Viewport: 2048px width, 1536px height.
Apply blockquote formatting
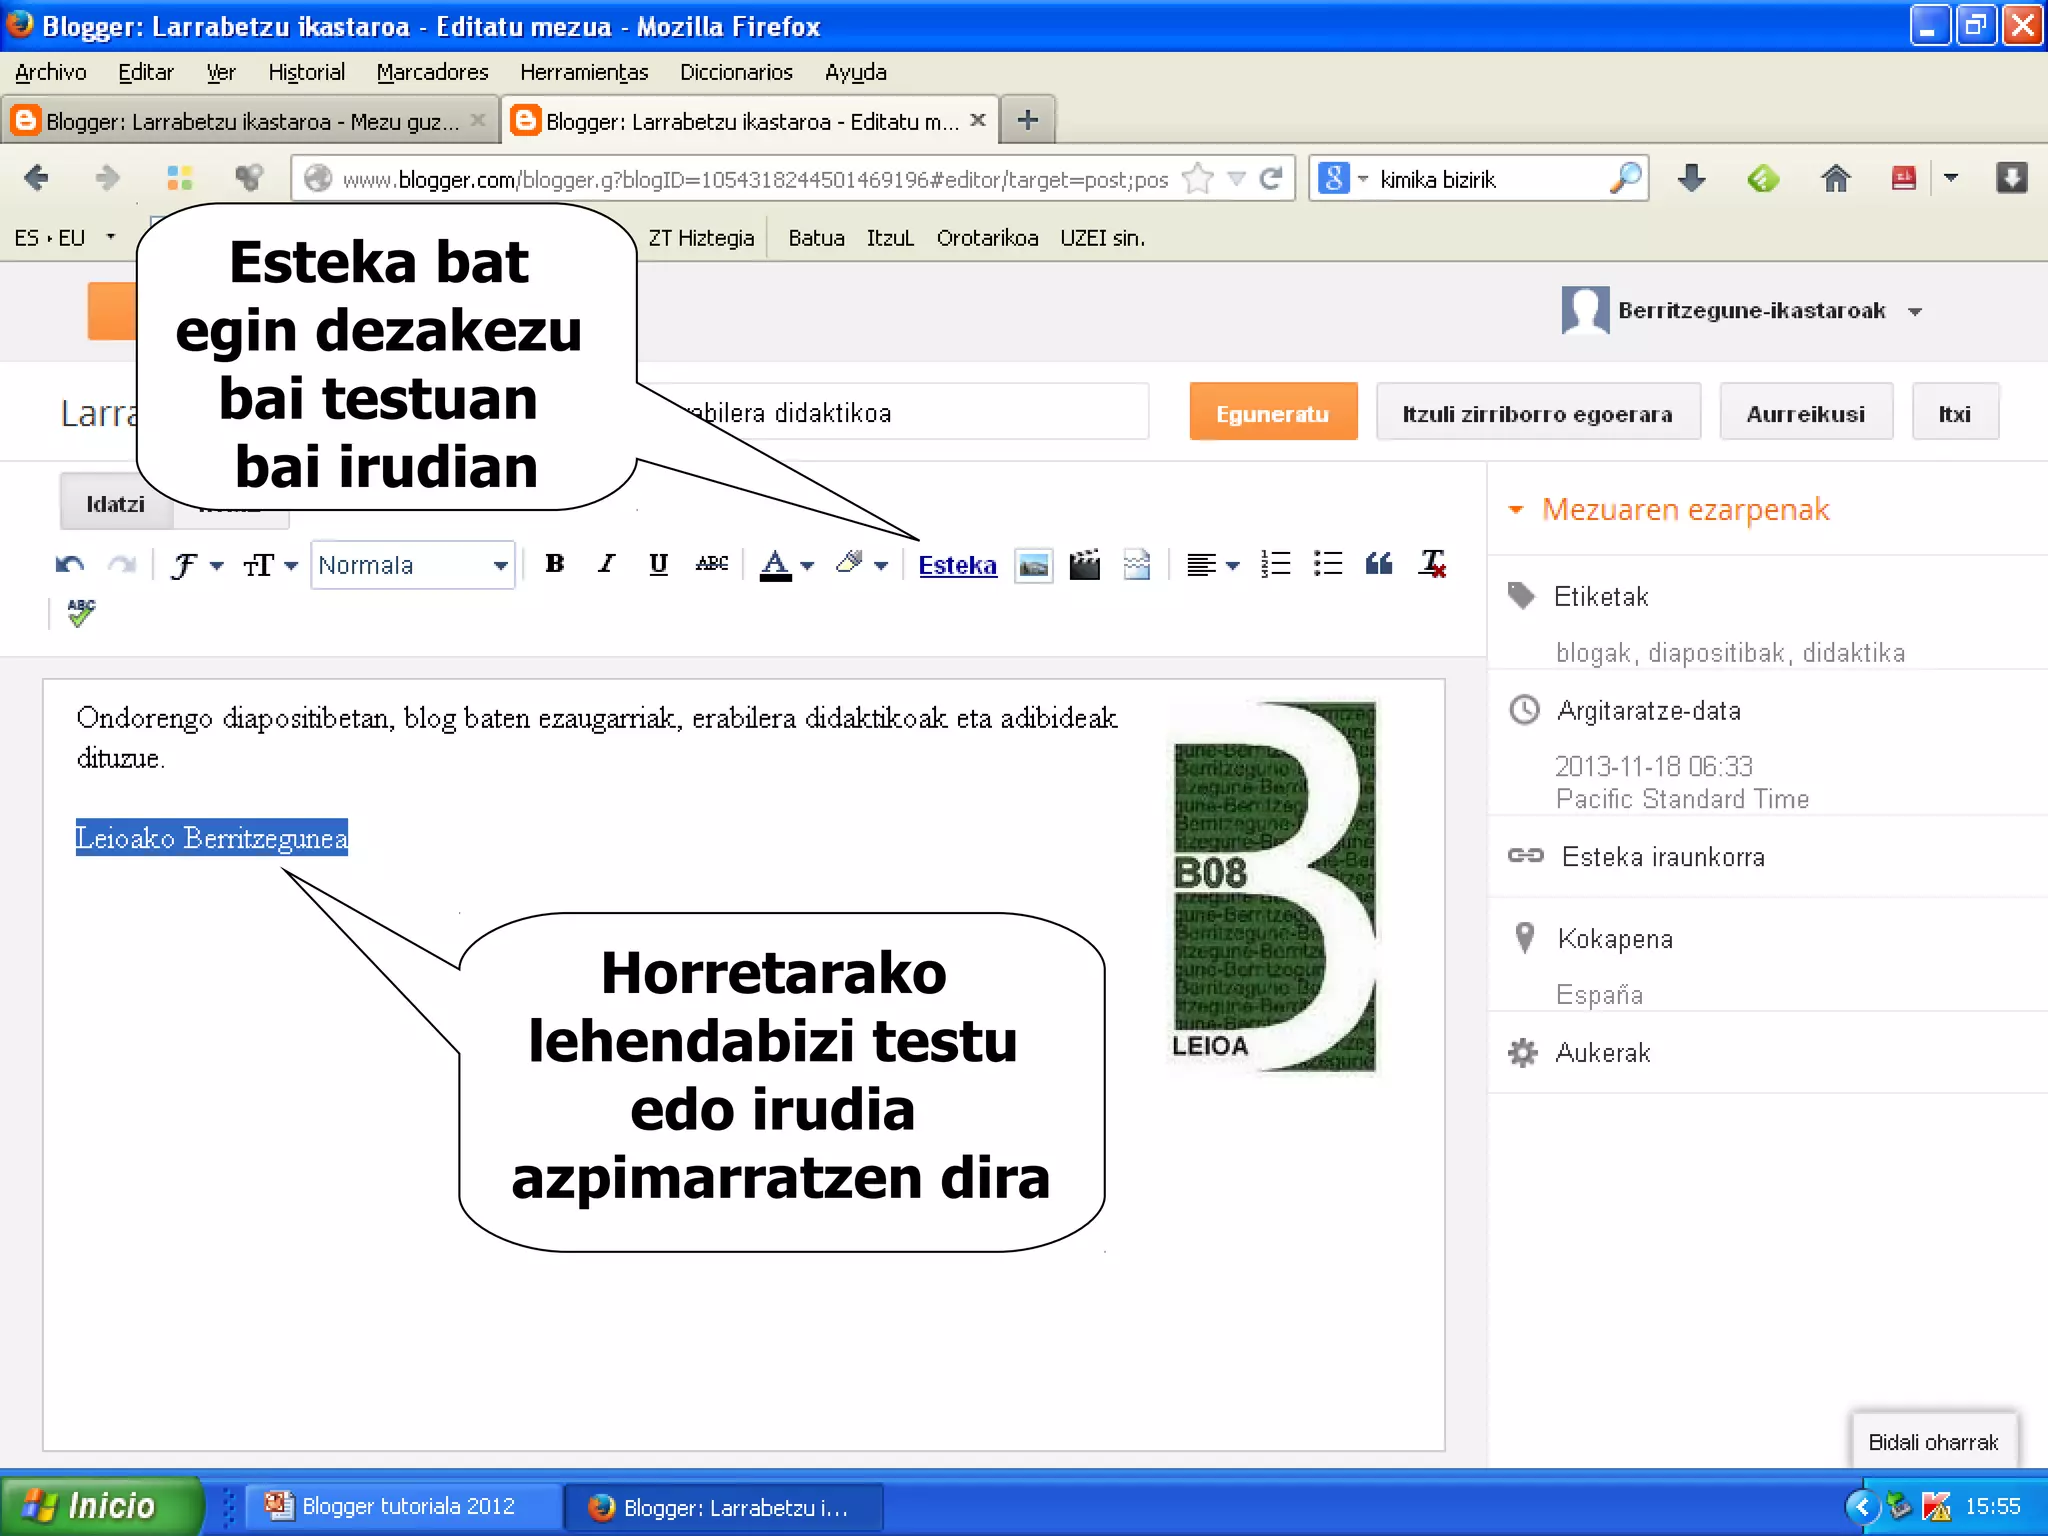point(1379,564)
